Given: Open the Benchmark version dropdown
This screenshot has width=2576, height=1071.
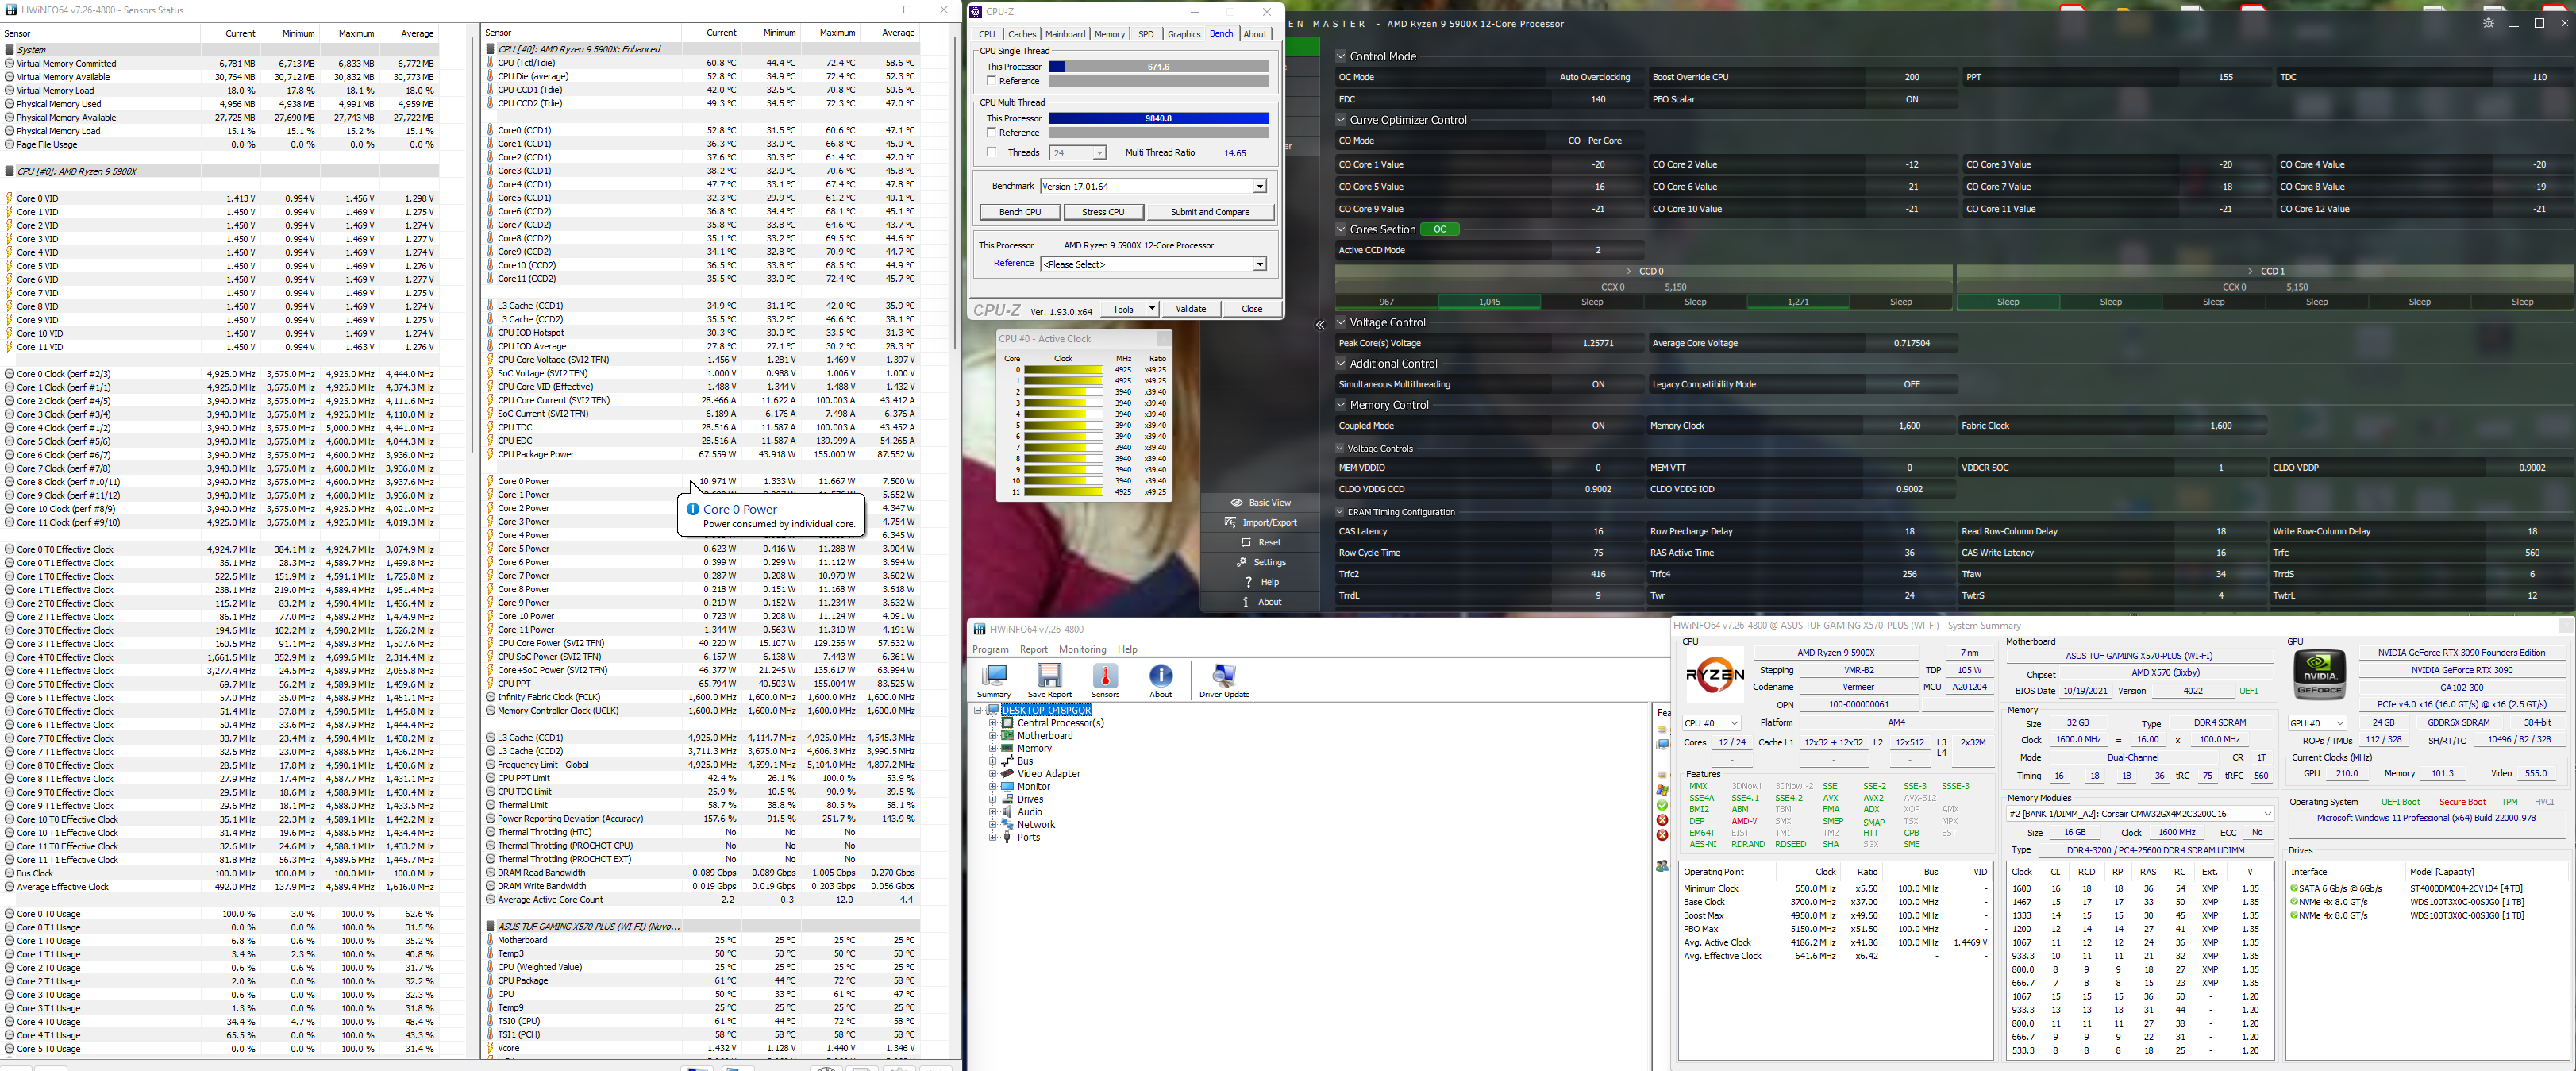Looking at the screenshot, I should coord(1259,186).
